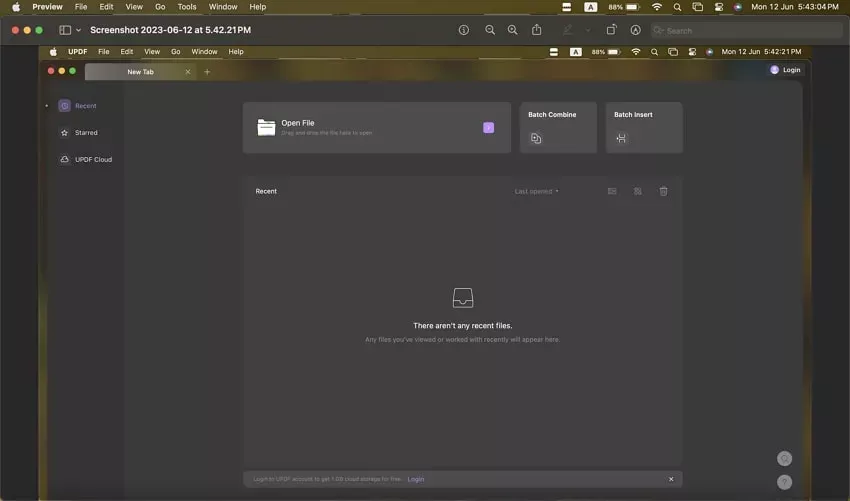Zoom in using Preview toolbar
This screenshot has width=850, height=501.
pyautogui.click(x=512, y=30)
